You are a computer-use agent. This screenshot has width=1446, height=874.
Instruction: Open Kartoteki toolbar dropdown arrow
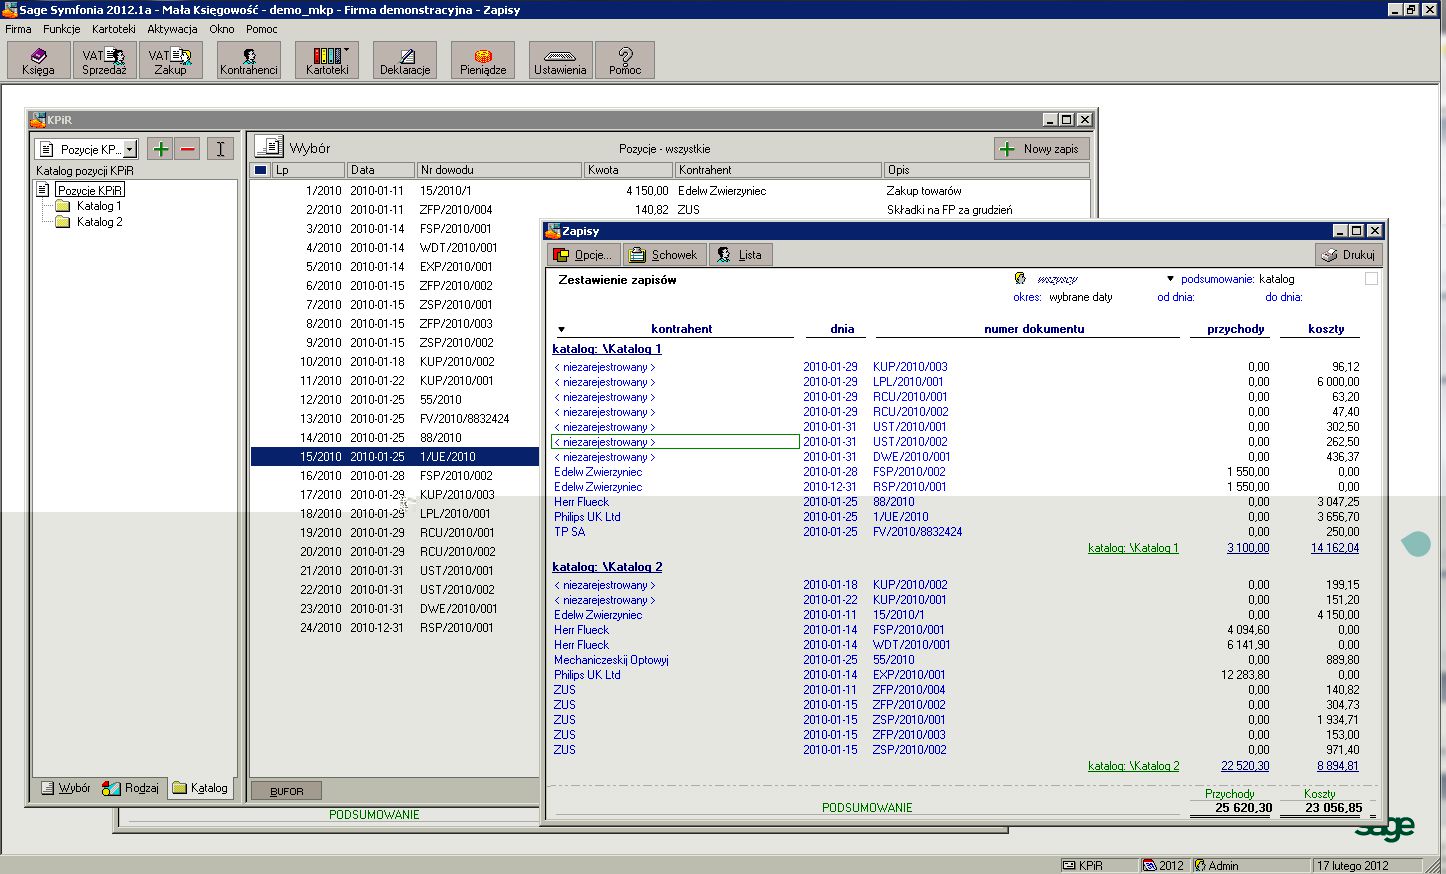pyautogui.click(x=346, y=49)
